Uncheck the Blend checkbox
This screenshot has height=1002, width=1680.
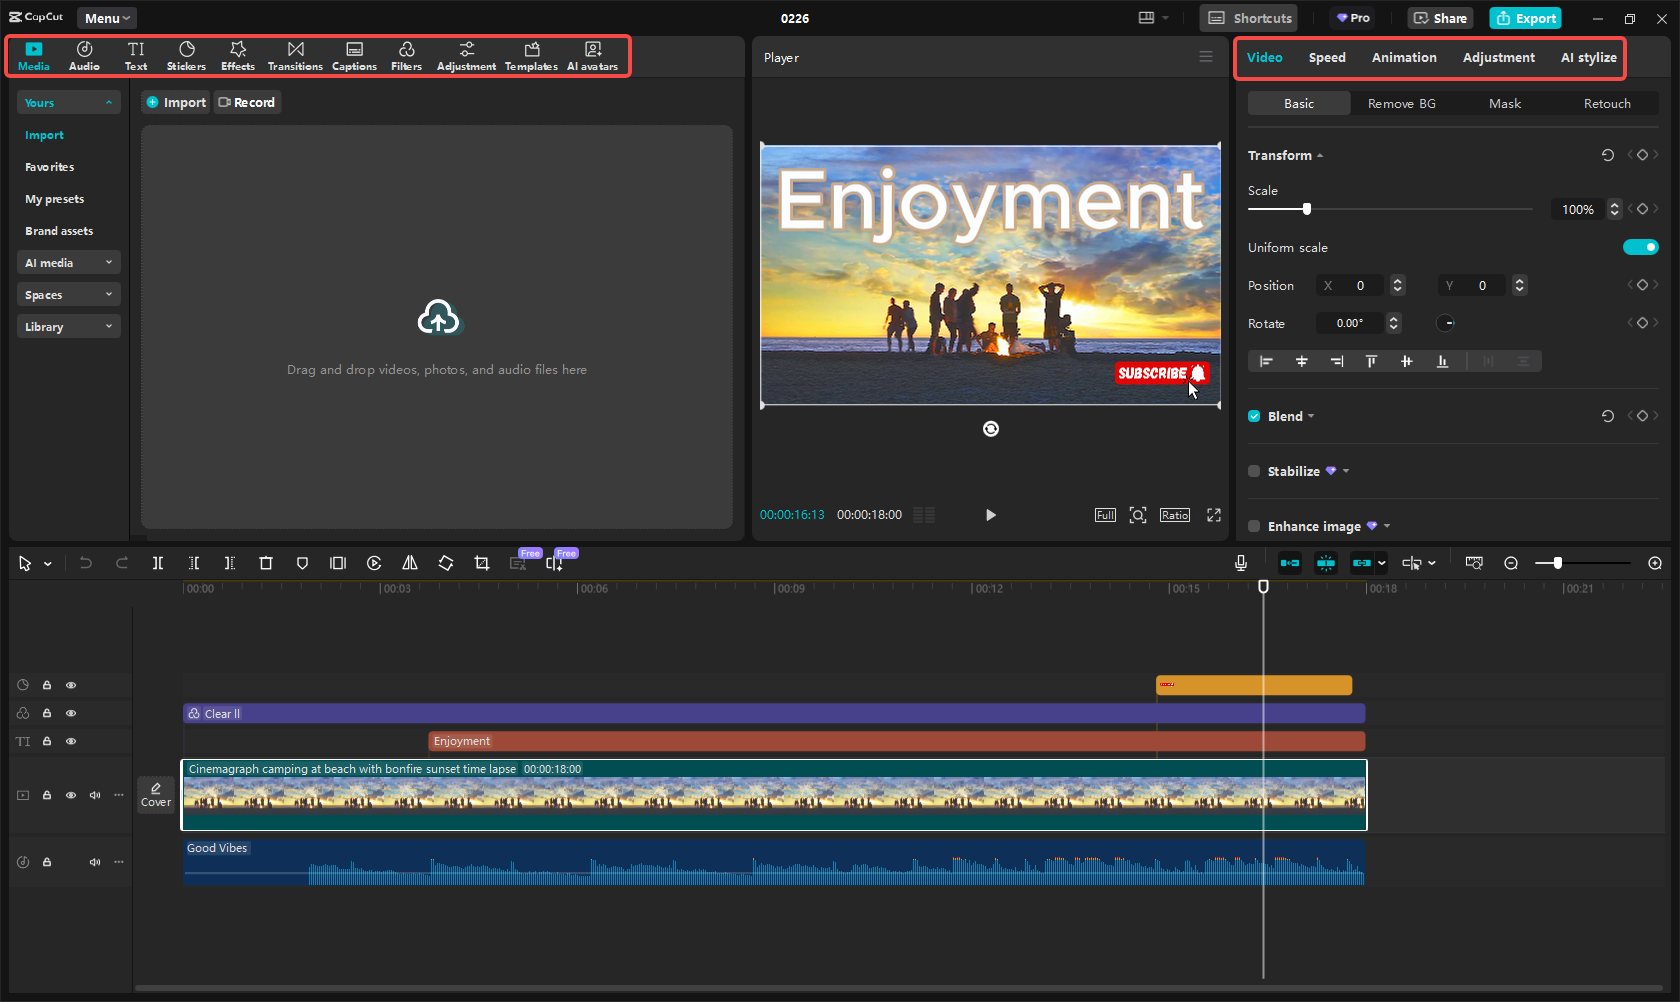click(1254, 416)
